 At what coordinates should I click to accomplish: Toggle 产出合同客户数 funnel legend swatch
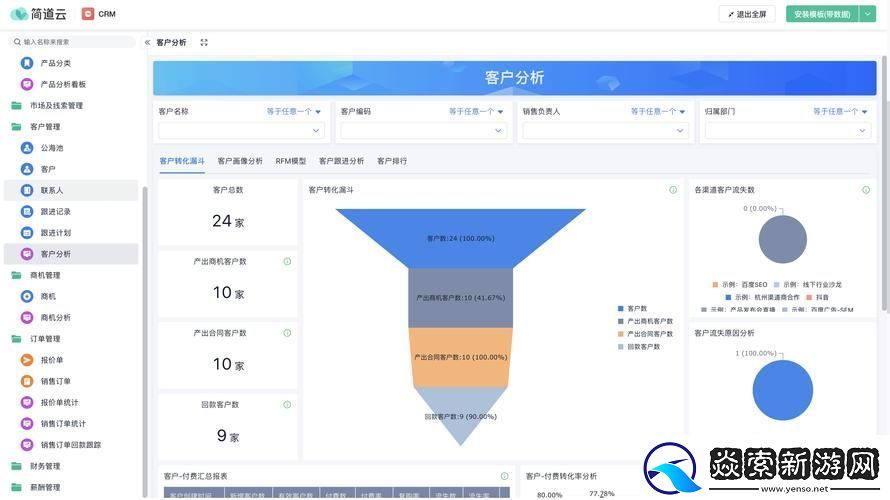pos(620,334)
